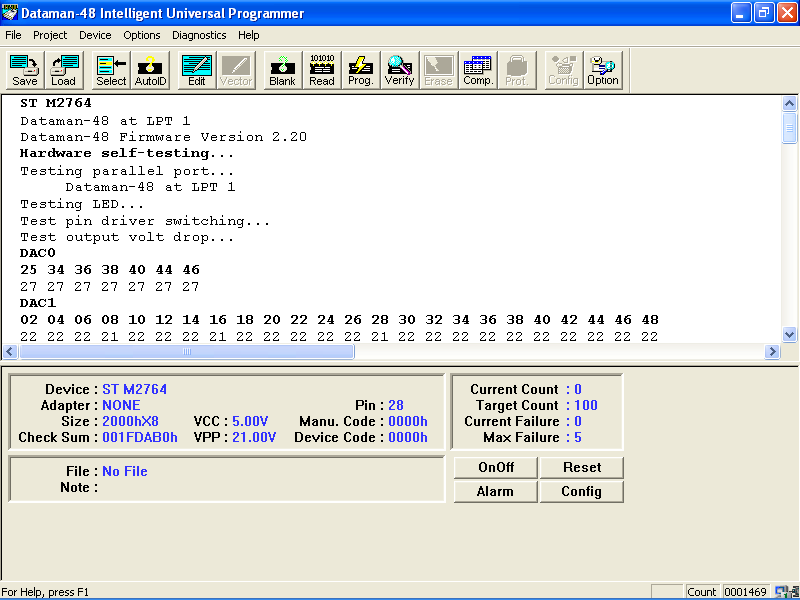Image resolution: width=800 pixels, height=600 pixels.
Task: Click the greyed Erase toolbar icon
Action: [439, 70]
